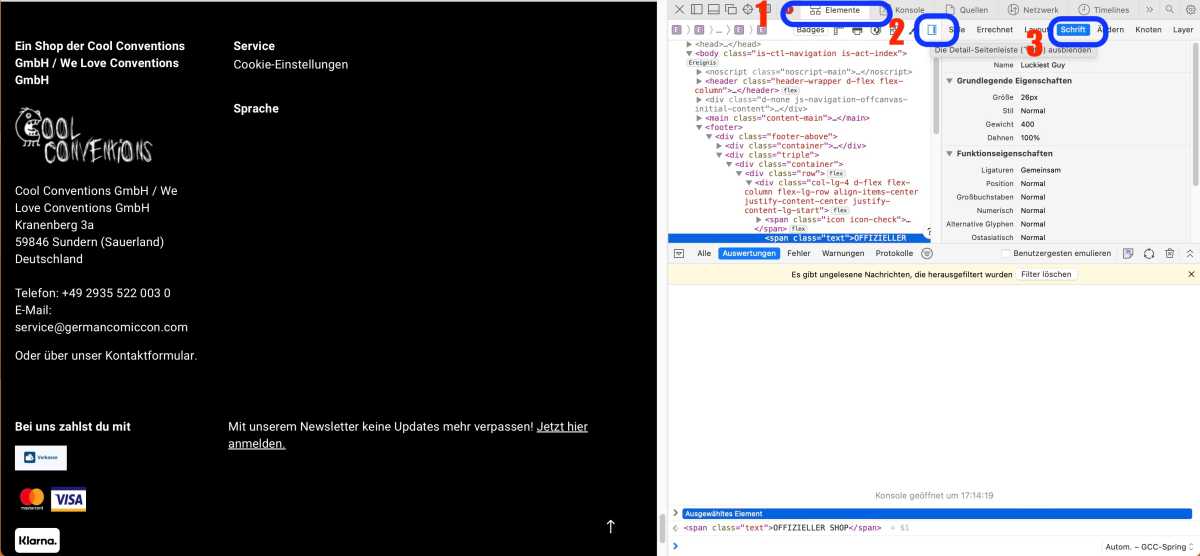Click the Visa payment logo
This screenshot has width=1200, height=556.
[x=69, y=499]
